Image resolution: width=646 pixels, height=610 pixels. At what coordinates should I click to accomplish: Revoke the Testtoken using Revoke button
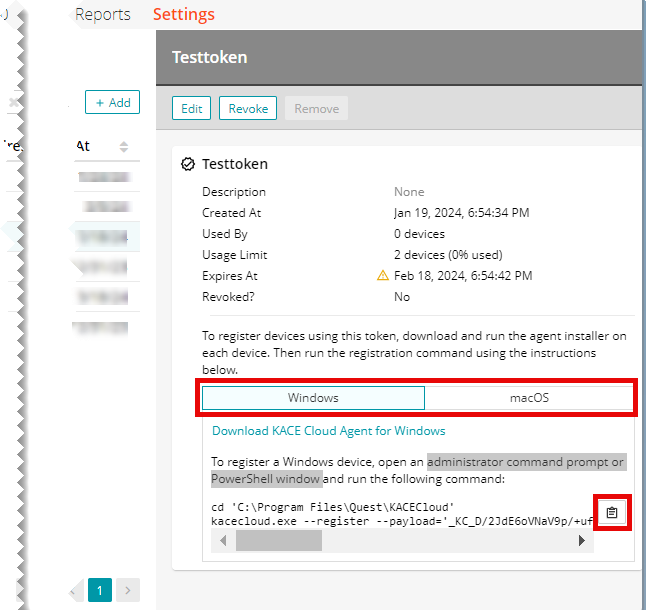(248, 109)
